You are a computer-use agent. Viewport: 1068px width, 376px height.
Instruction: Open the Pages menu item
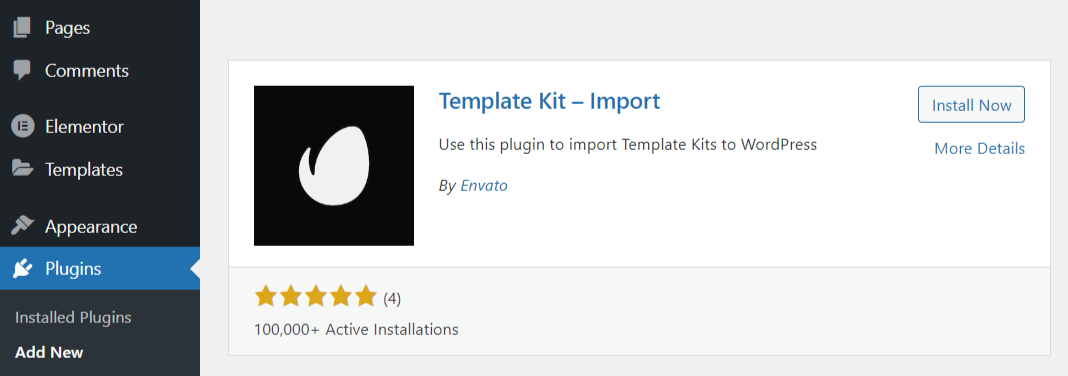point(67,28)
